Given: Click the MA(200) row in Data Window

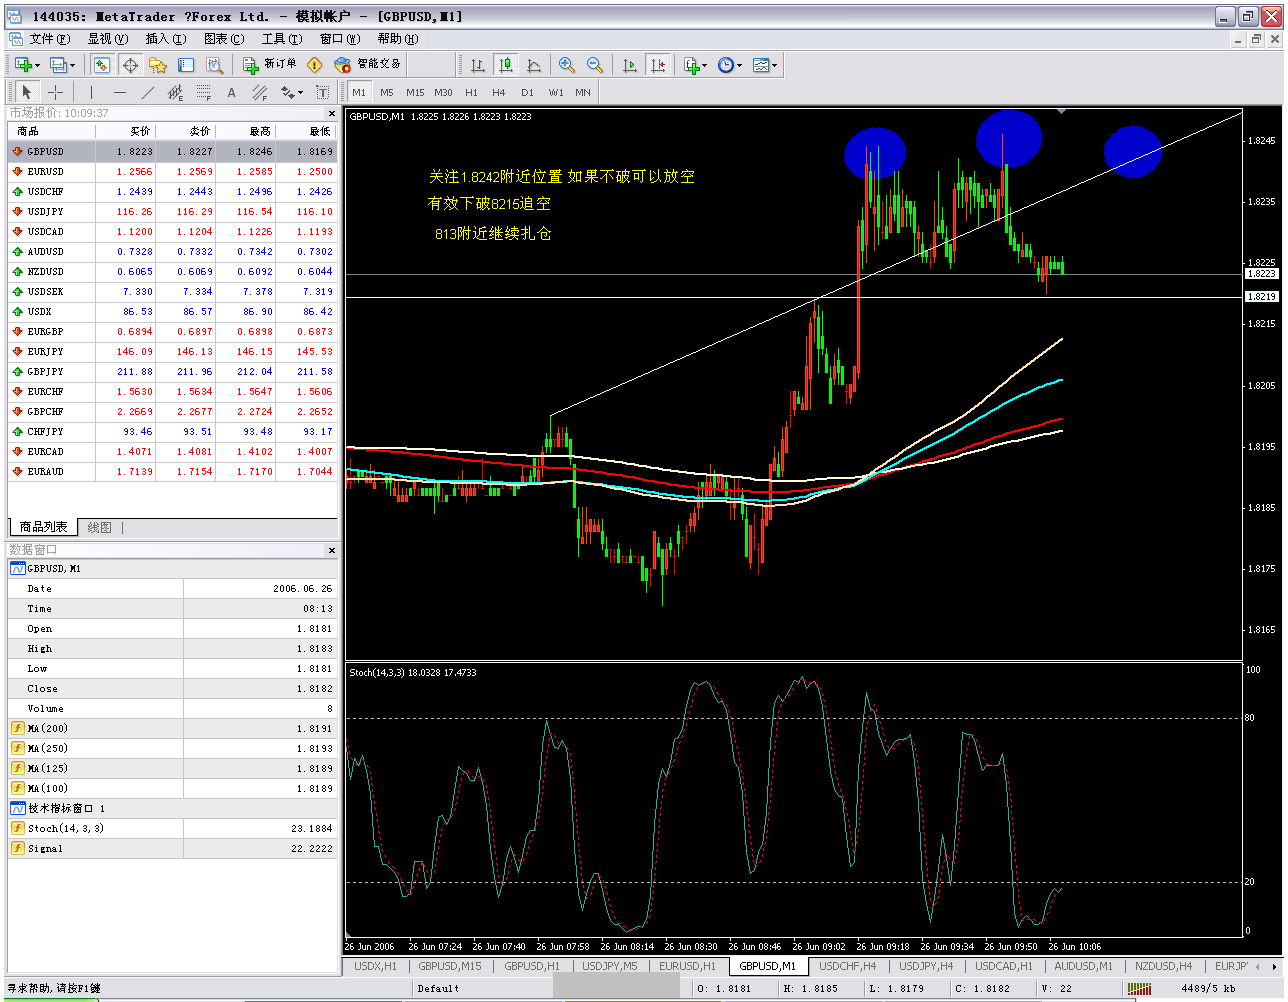Looking at the screenshot, I should [173, 728].
